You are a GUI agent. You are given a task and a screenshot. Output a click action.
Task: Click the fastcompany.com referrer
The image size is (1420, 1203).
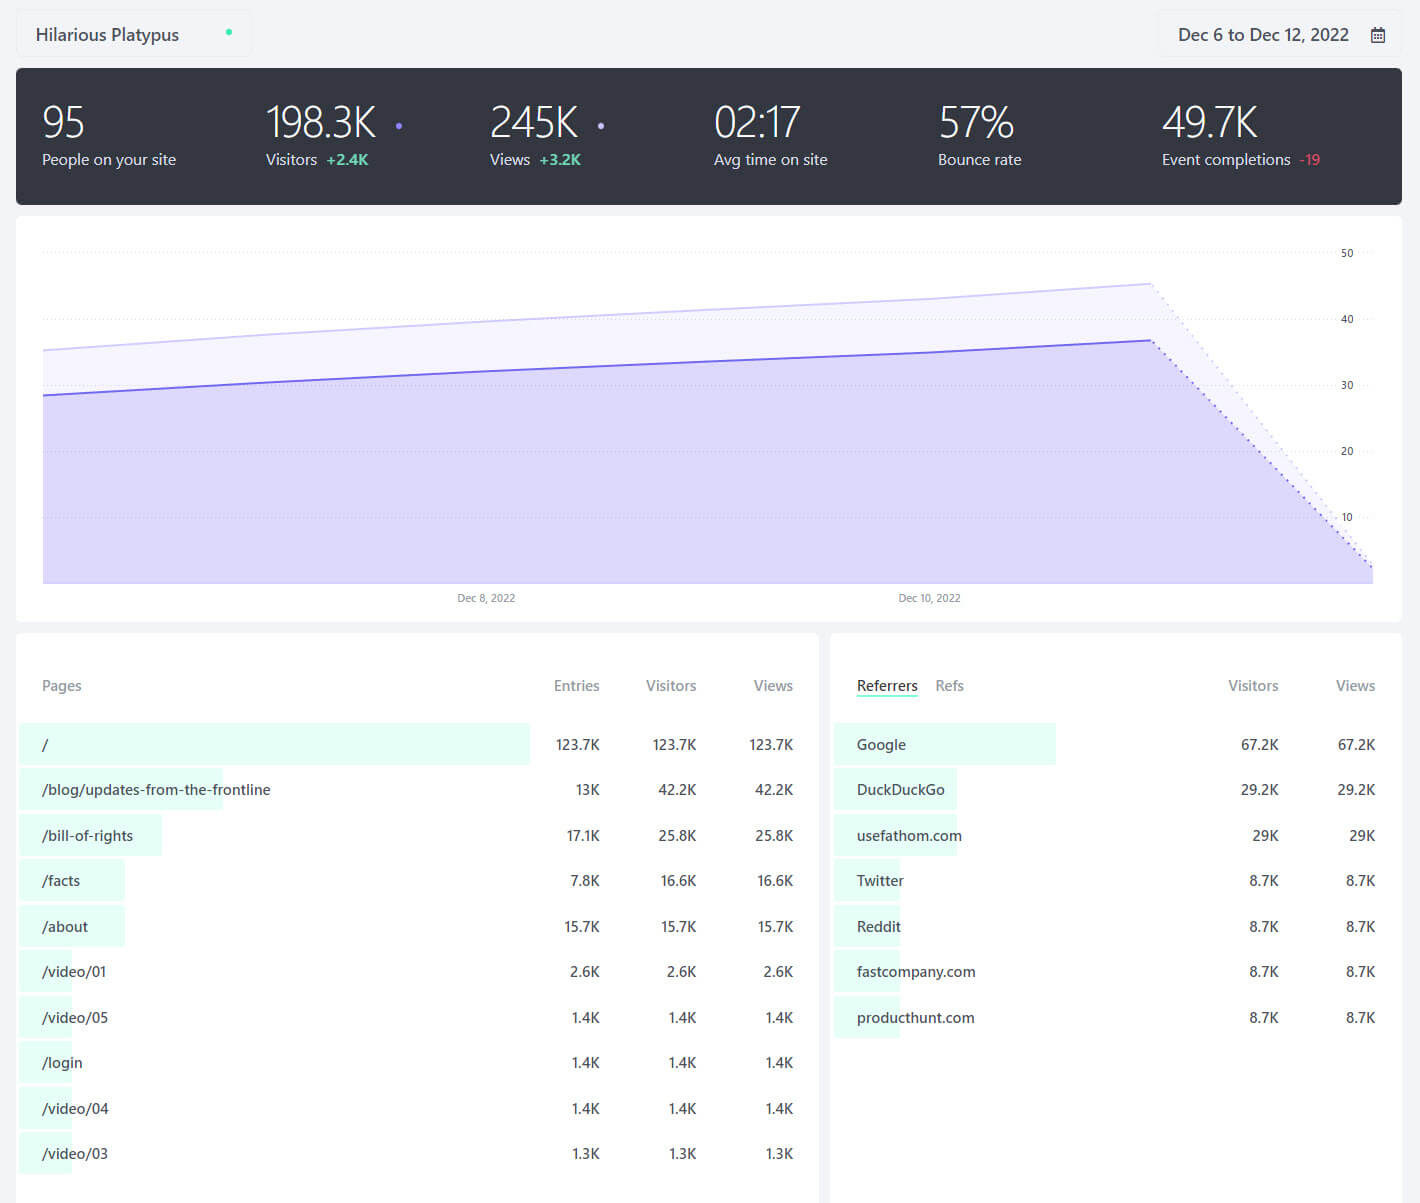[1115, 972]
